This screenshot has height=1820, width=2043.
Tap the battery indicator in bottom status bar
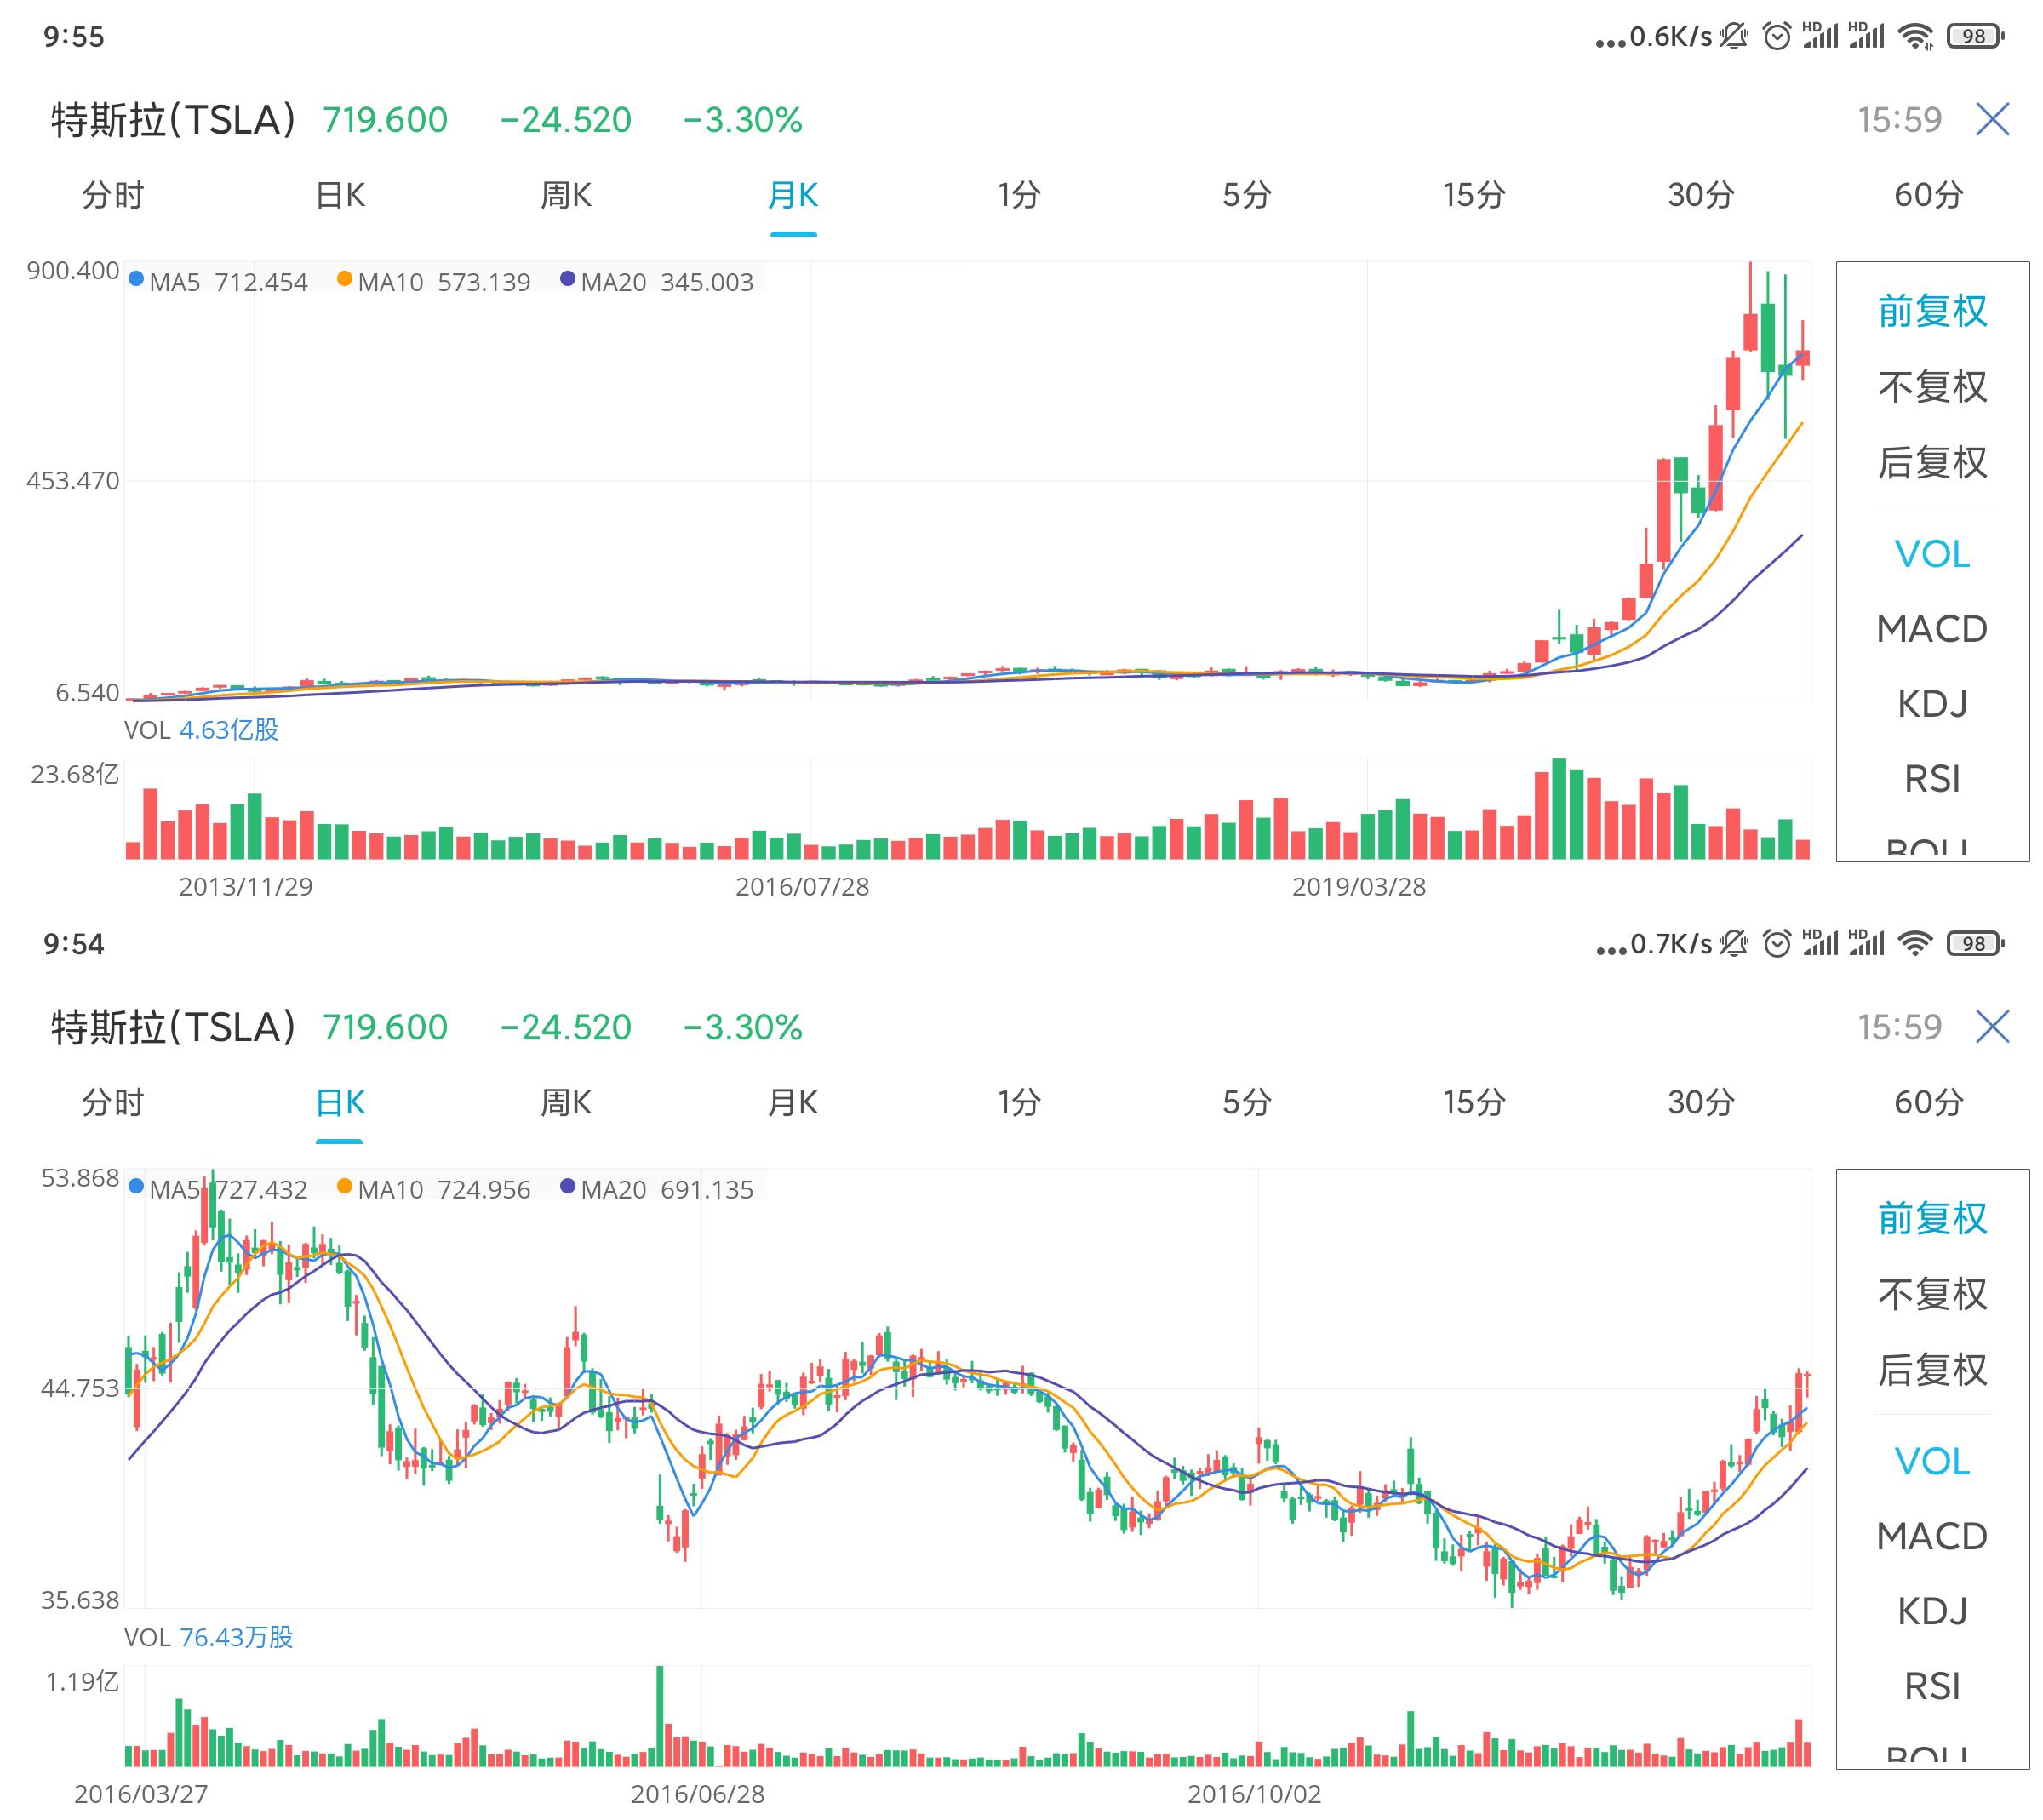tap(1974, 943)
